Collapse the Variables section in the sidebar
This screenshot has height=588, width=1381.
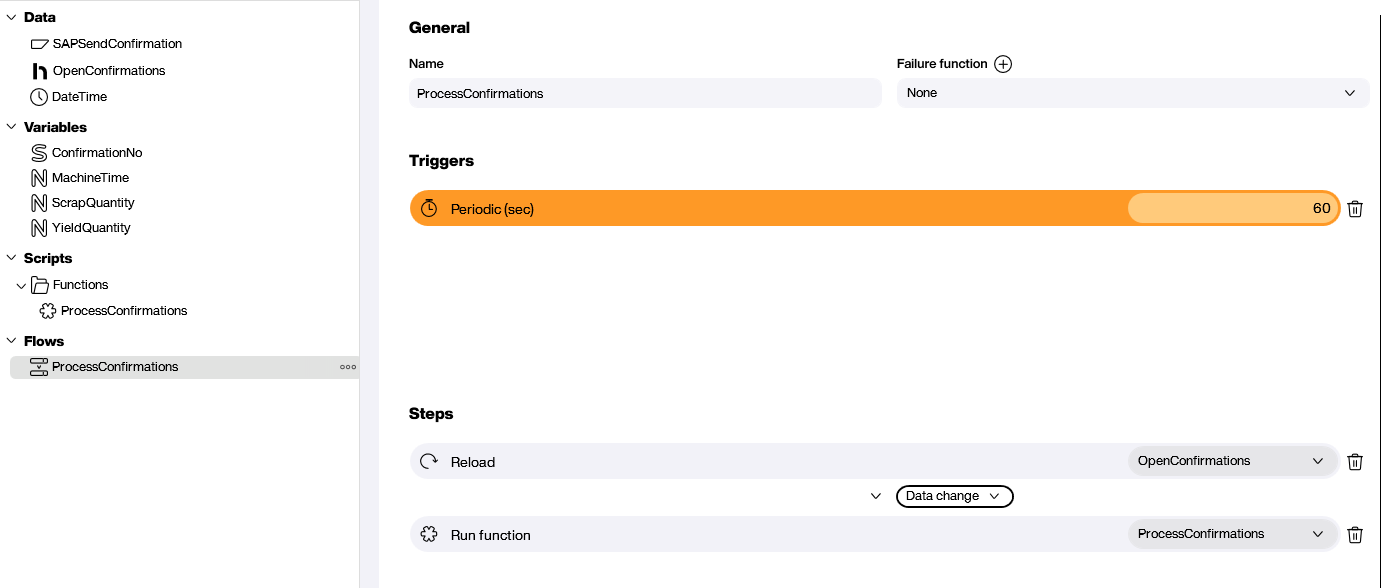coord(9,127)
